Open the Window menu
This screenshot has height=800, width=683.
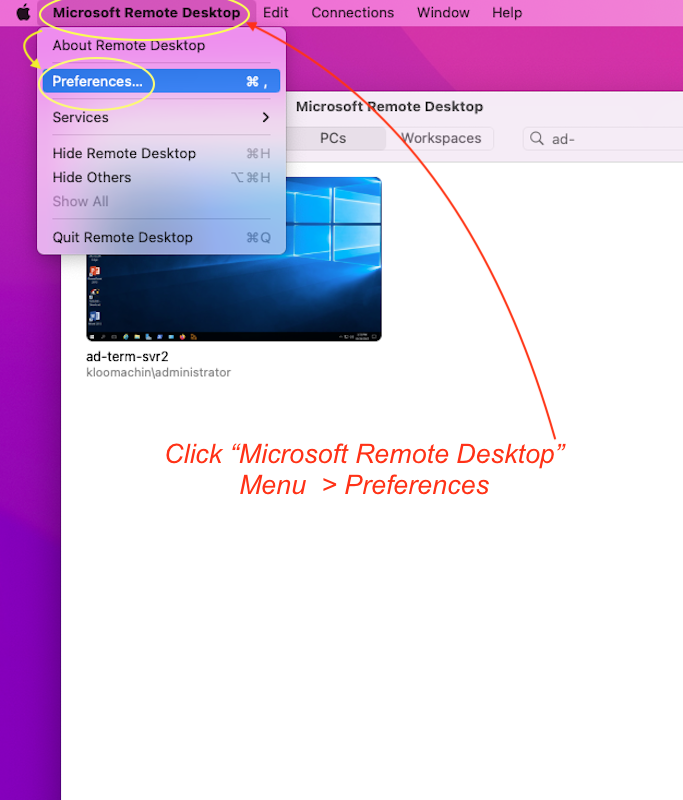point(443,12)
